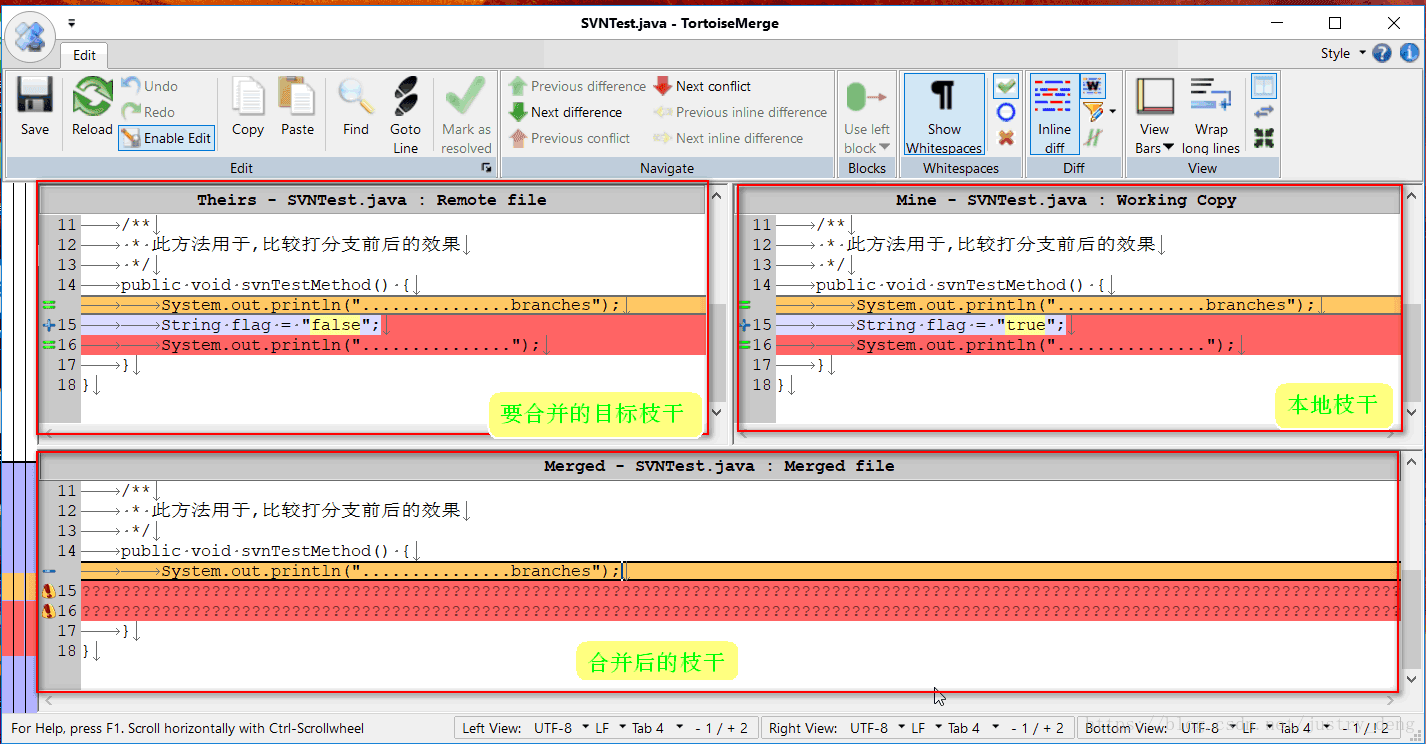Click down arrow of Mine pane scrollbar
1426x744 pixels.
tap(1411, 411)
